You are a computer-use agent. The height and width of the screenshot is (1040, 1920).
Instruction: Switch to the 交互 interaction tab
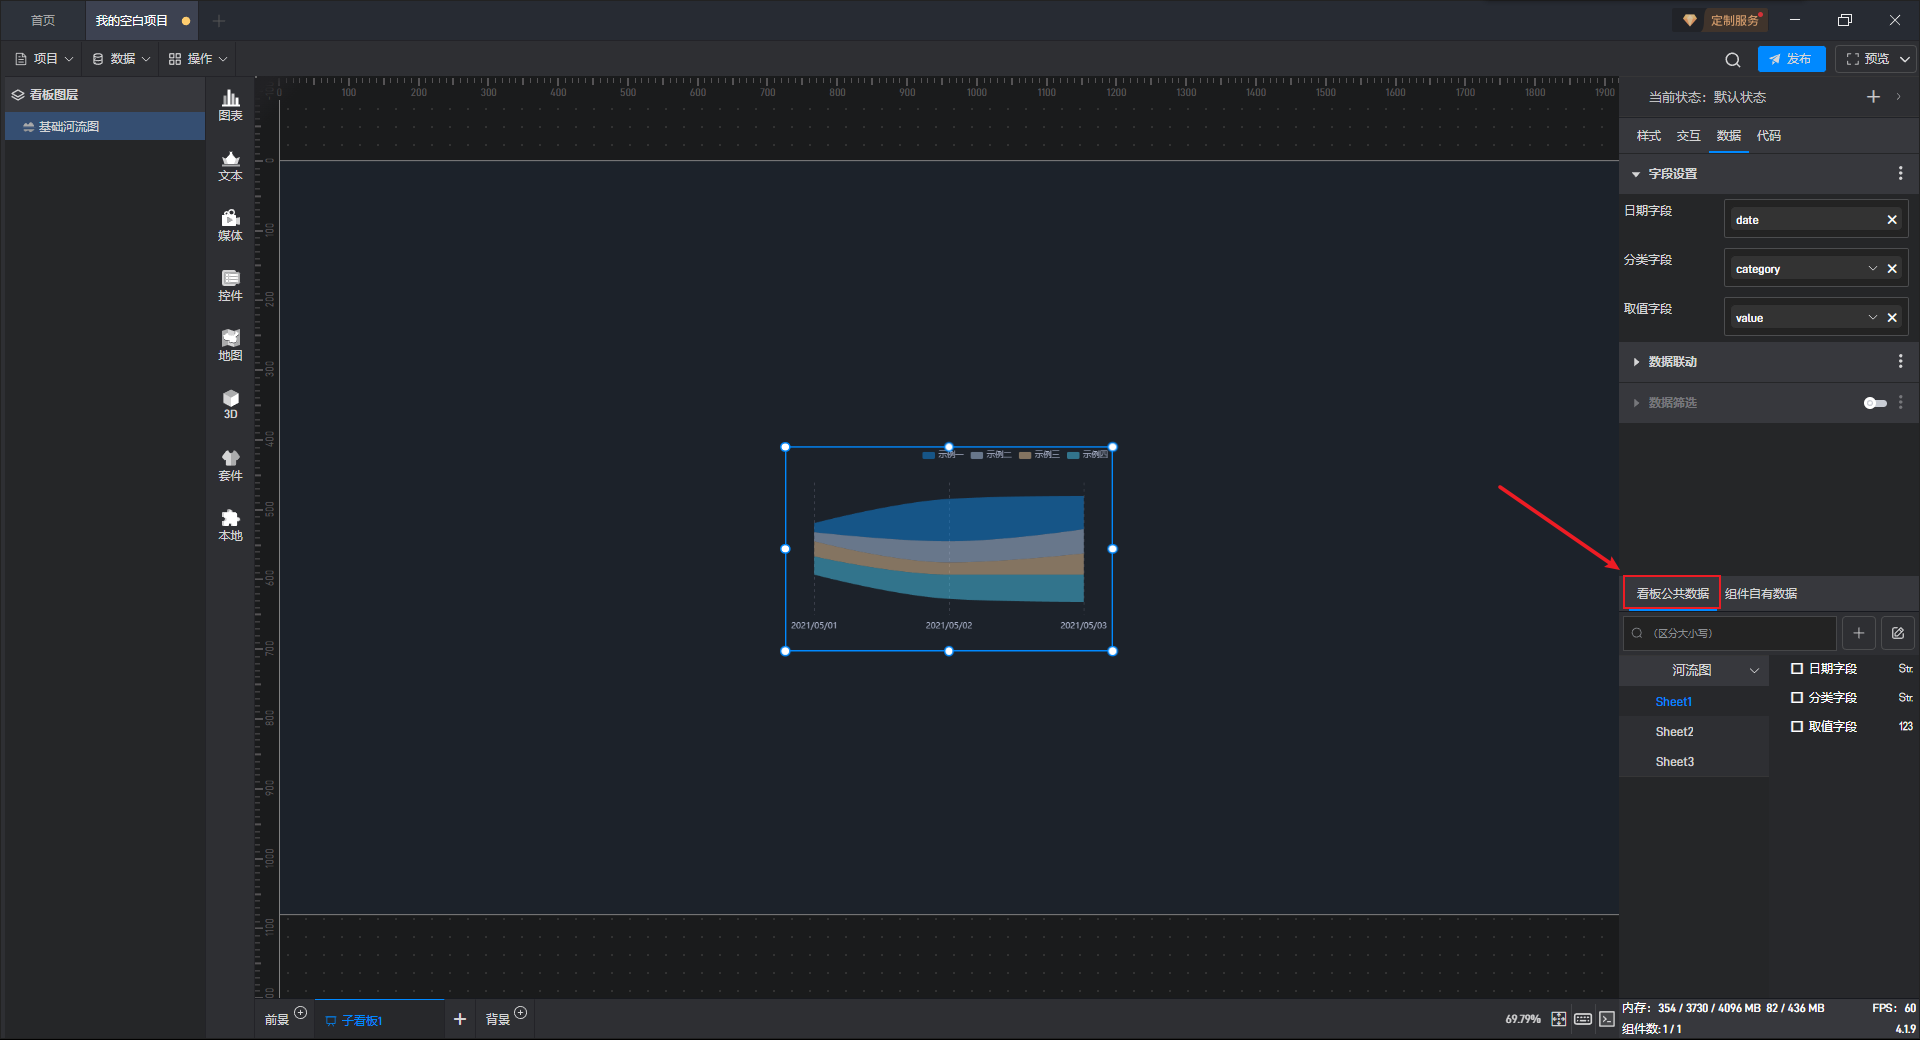click(1688, 136)
